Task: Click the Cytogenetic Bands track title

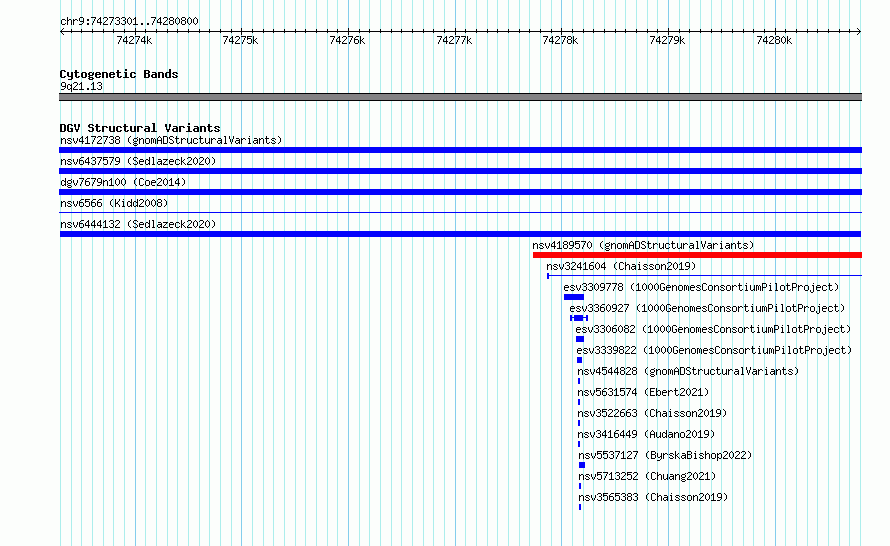Action: point(119,74)
